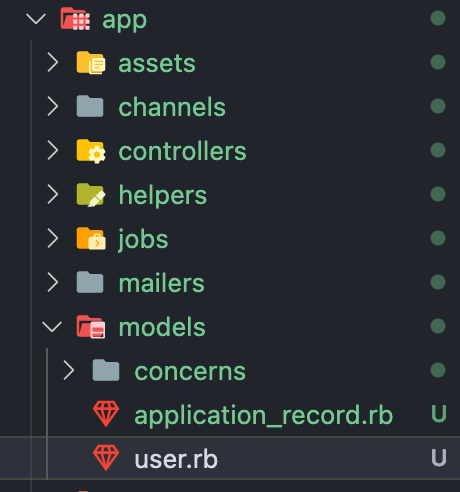Click the assets folder icon
The width and height of the screenshot is (460, 492).
coord(91,63)
